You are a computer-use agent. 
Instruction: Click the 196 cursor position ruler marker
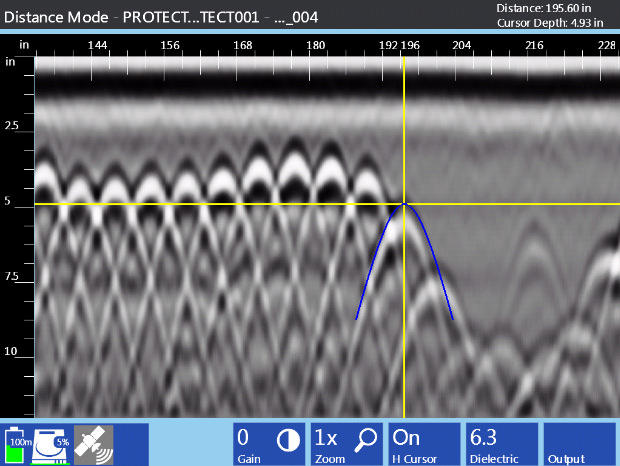(409, 46)
